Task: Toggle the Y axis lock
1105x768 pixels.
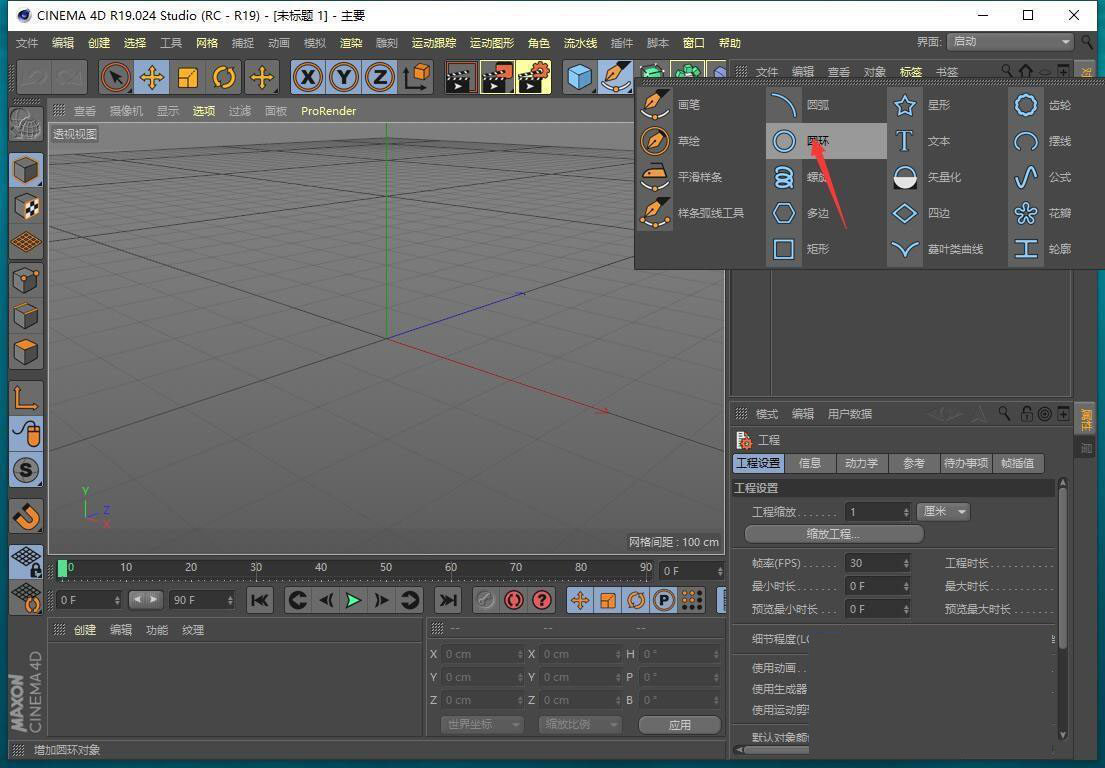Action: (x=344, y=78)
